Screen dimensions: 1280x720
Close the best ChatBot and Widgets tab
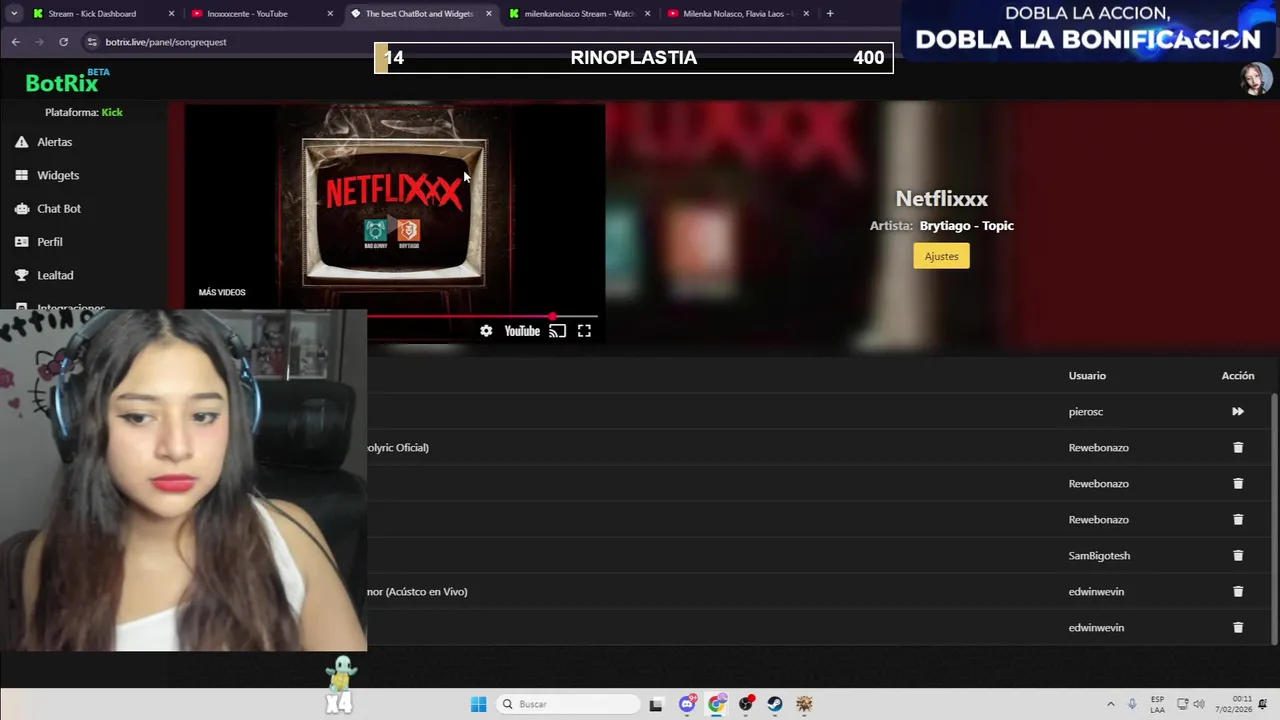coord(489,14)
